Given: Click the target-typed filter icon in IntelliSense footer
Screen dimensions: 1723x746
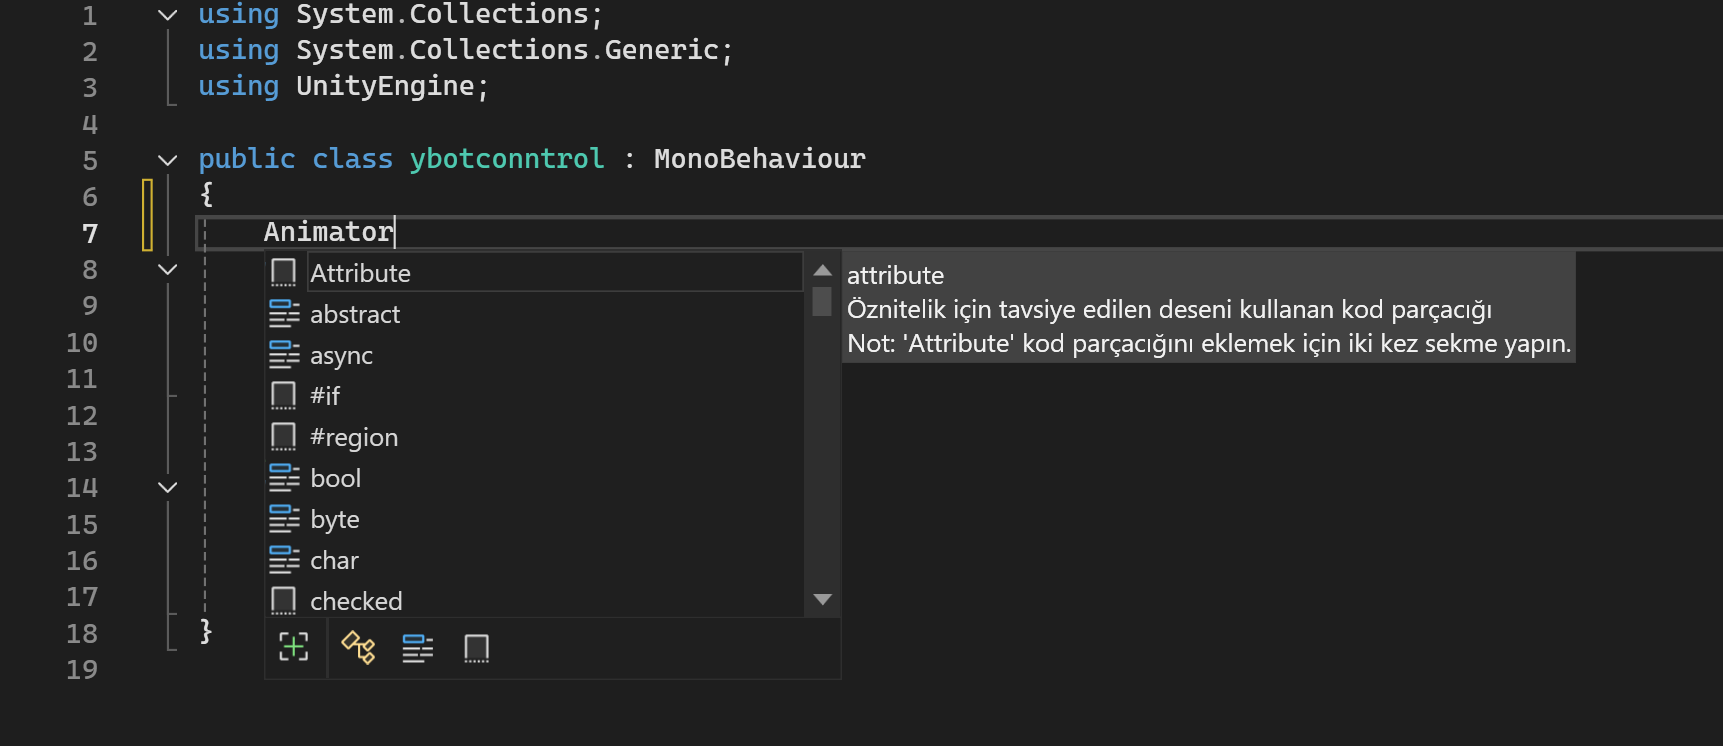Looking at the screenshot, I should click(x=294, y=648).
